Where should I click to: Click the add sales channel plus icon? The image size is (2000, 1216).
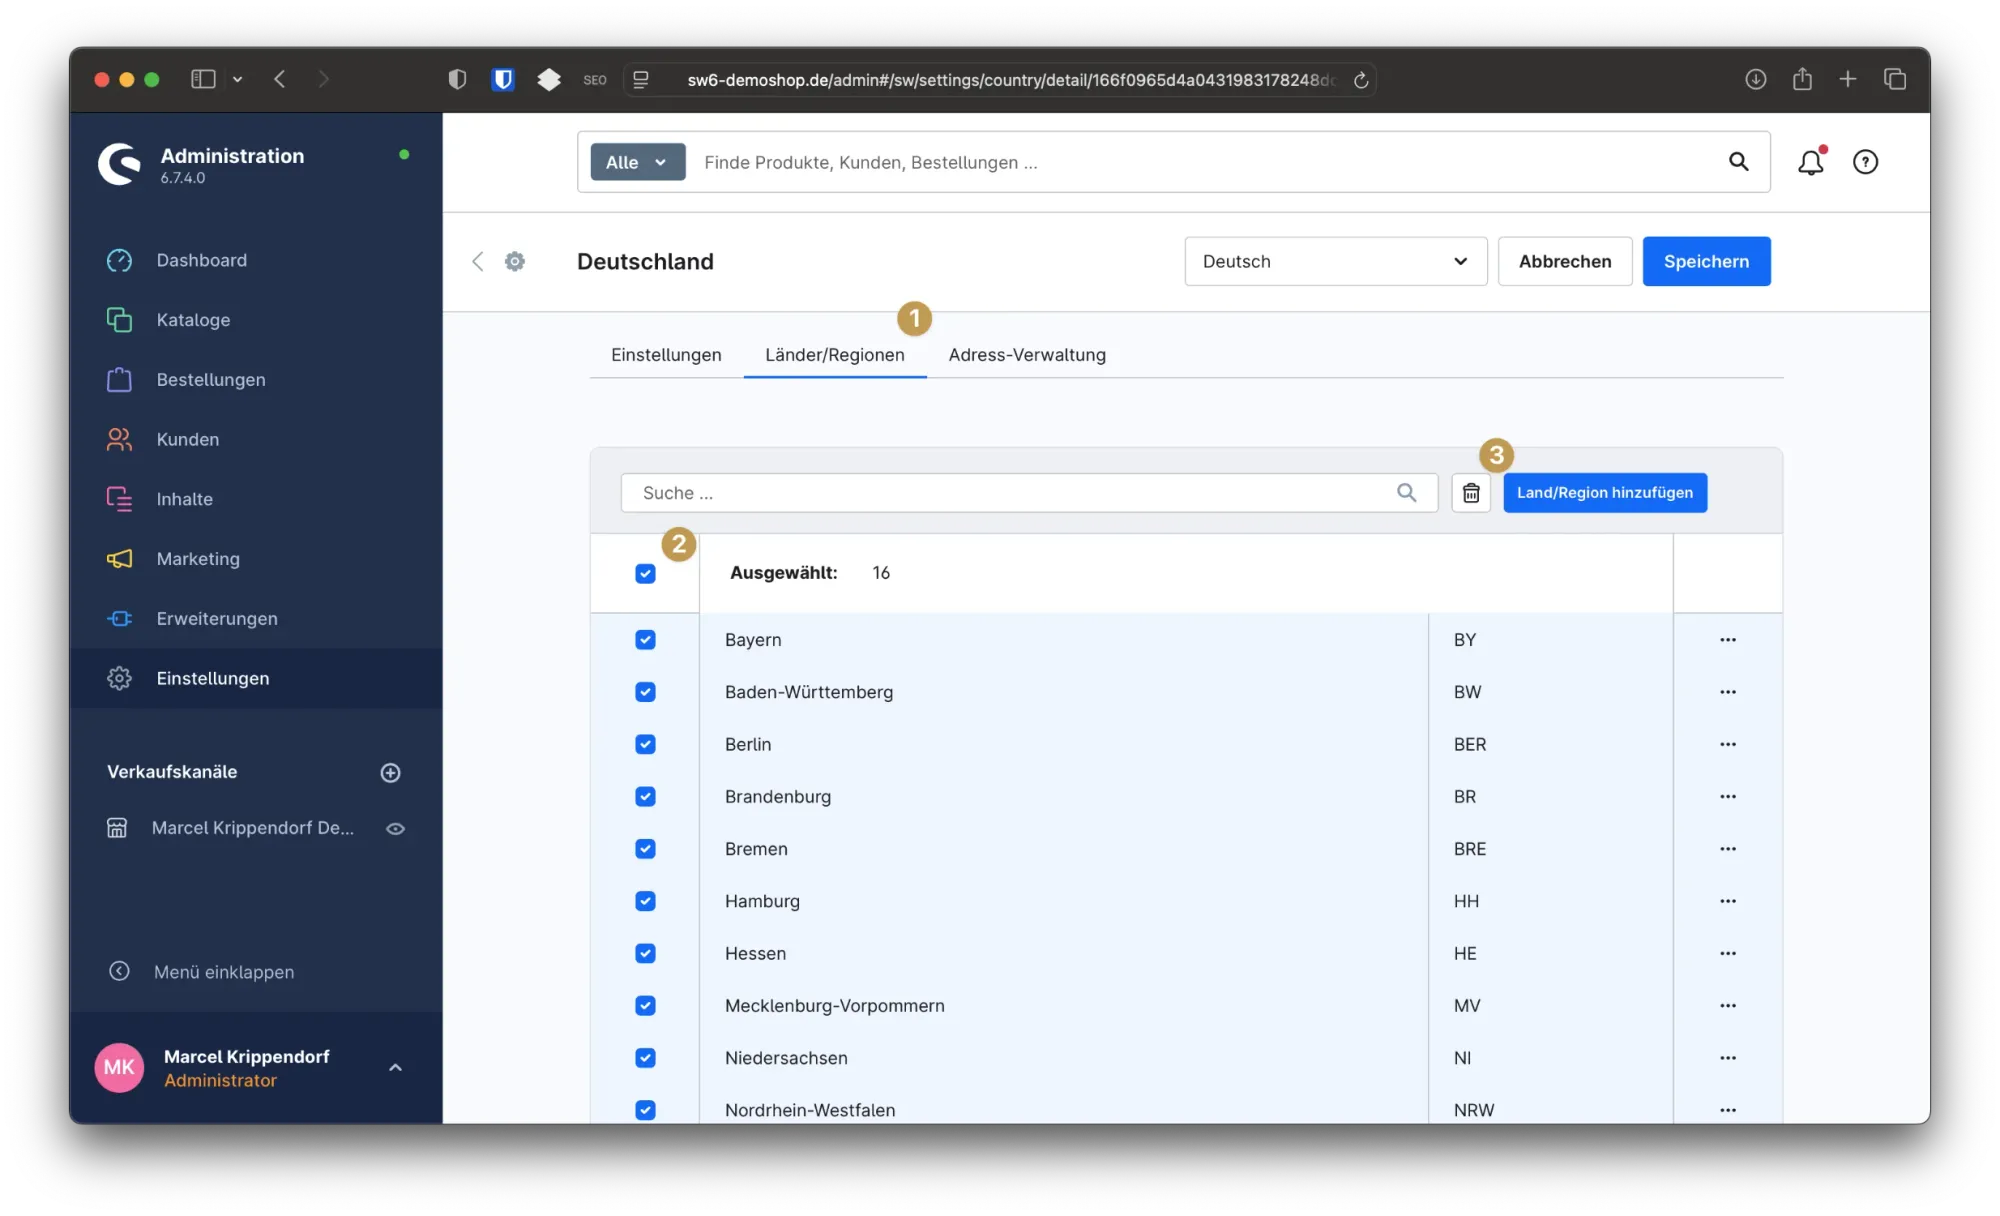tap(390, 772)
